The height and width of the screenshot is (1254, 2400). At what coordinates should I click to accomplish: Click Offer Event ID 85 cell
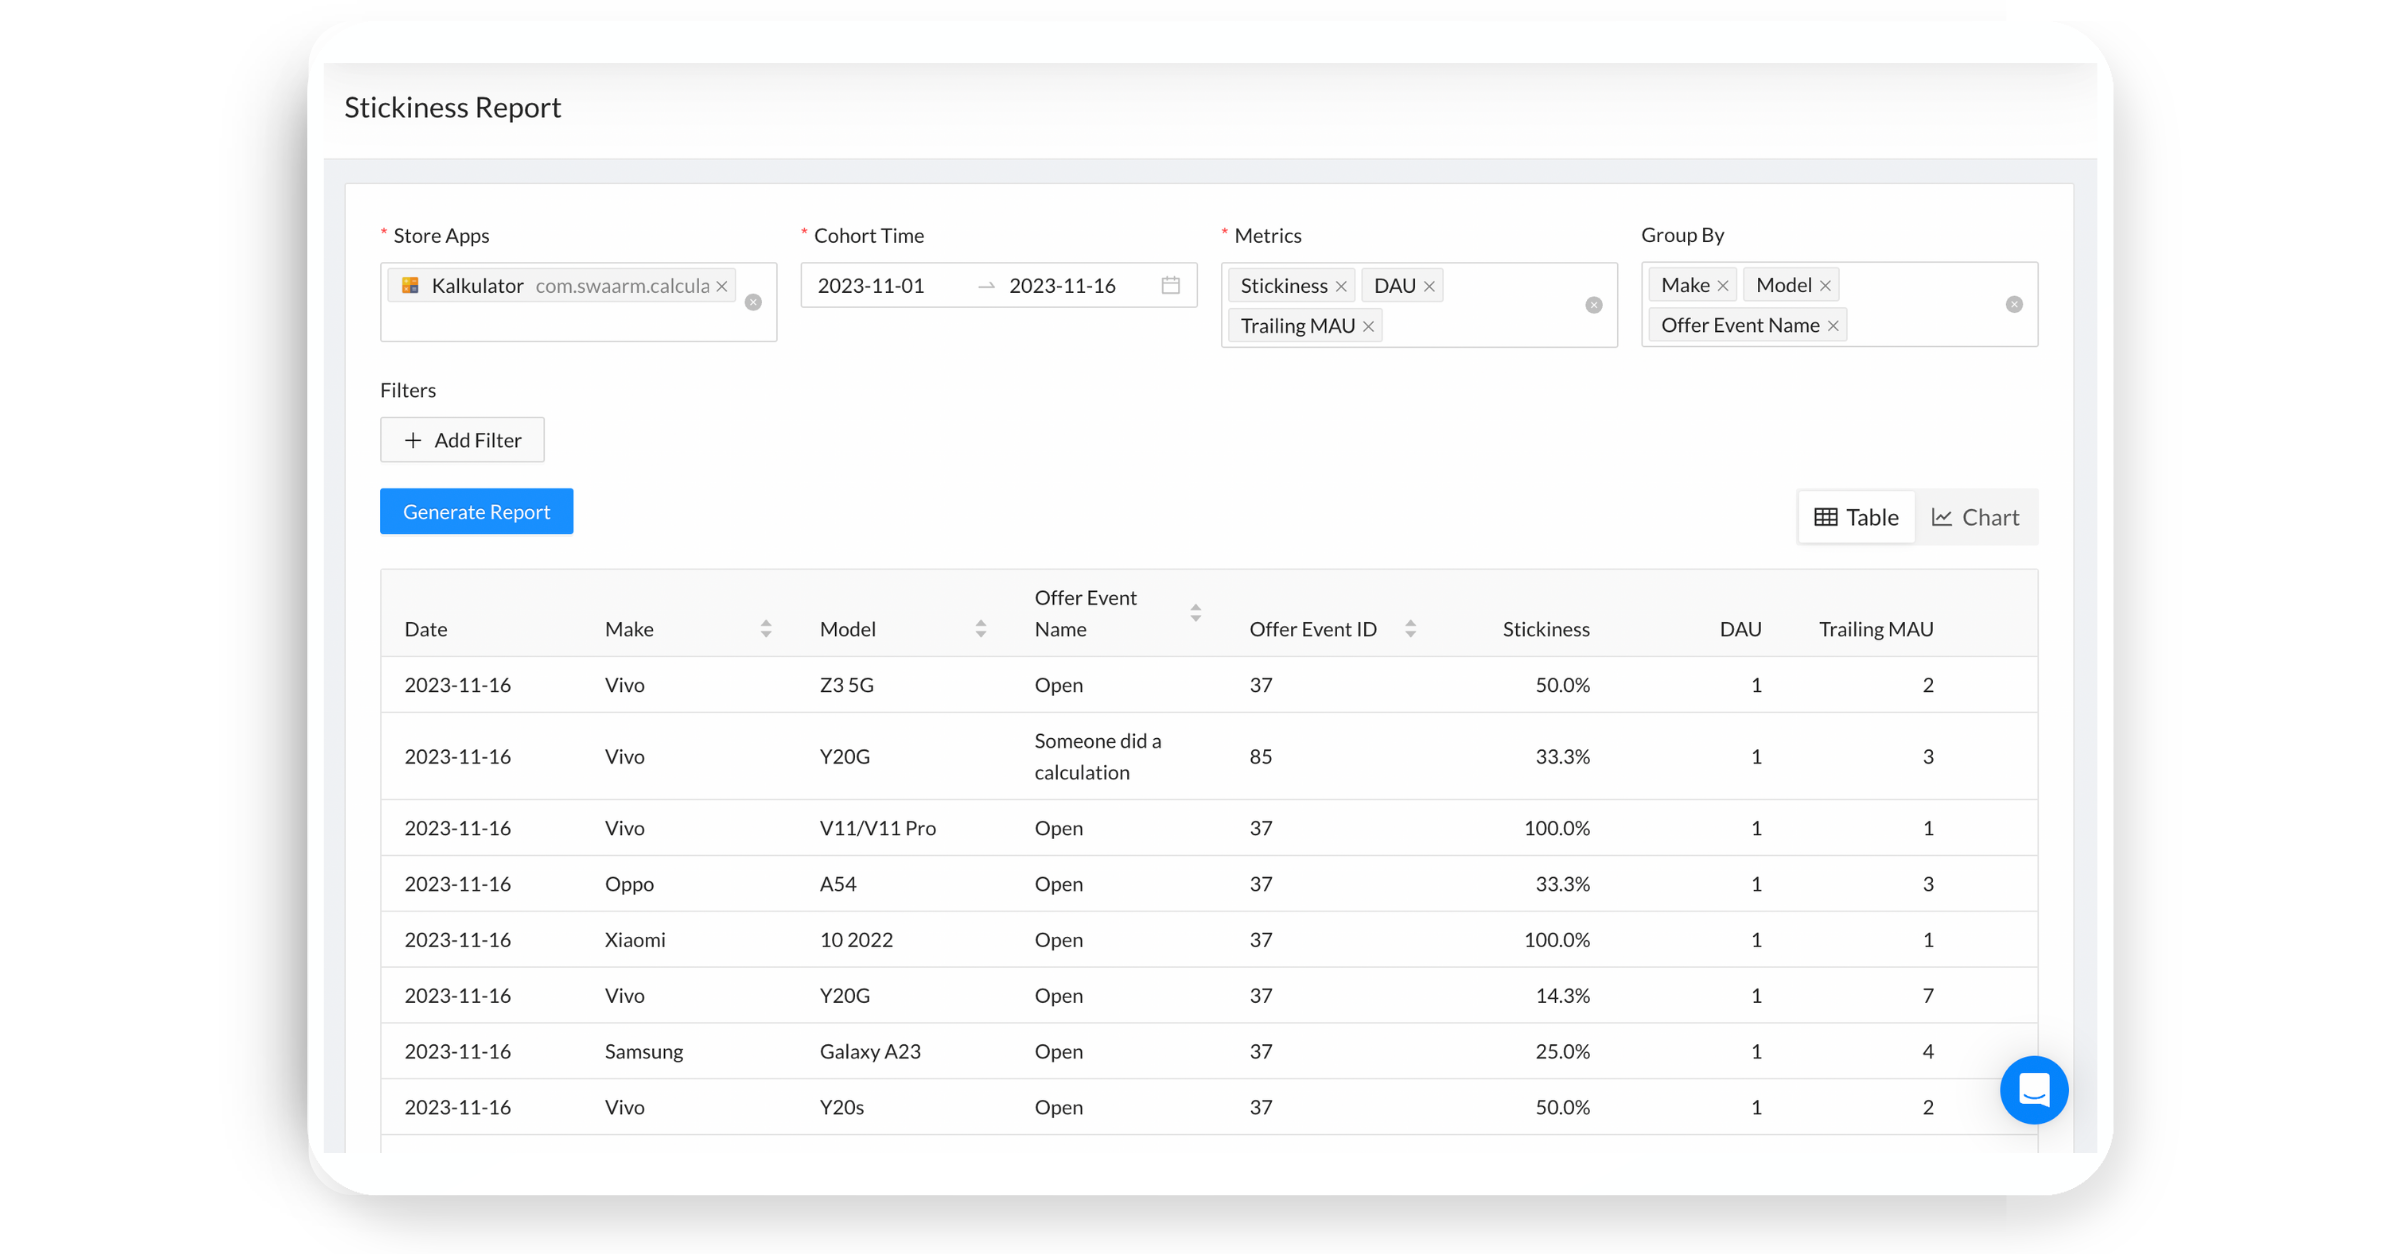tap(1261, 756)
